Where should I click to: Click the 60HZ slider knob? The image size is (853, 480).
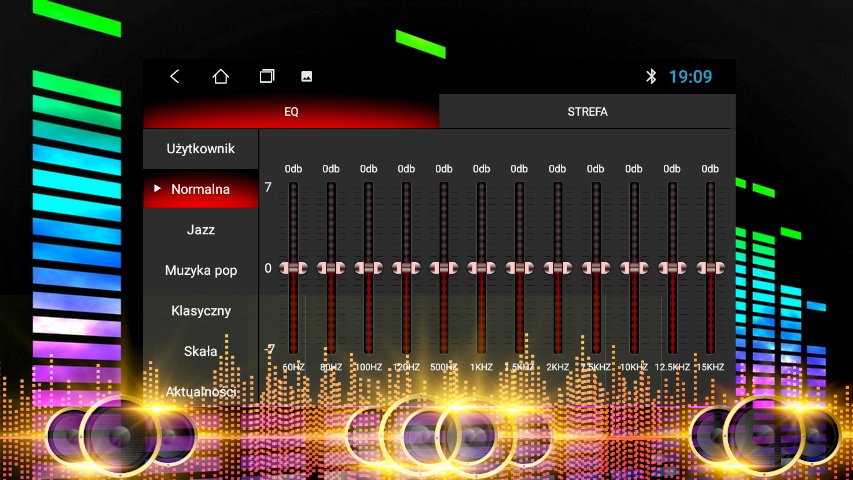pyautogui.click(x=293, y=268)
